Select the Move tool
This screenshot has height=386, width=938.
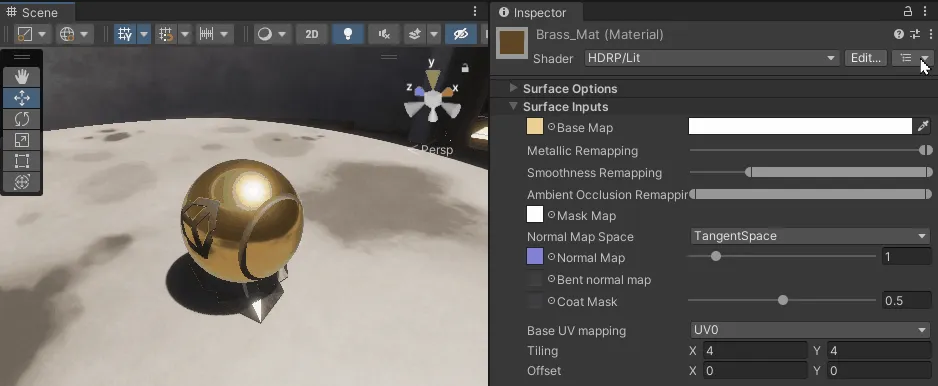tap(22, 98)
